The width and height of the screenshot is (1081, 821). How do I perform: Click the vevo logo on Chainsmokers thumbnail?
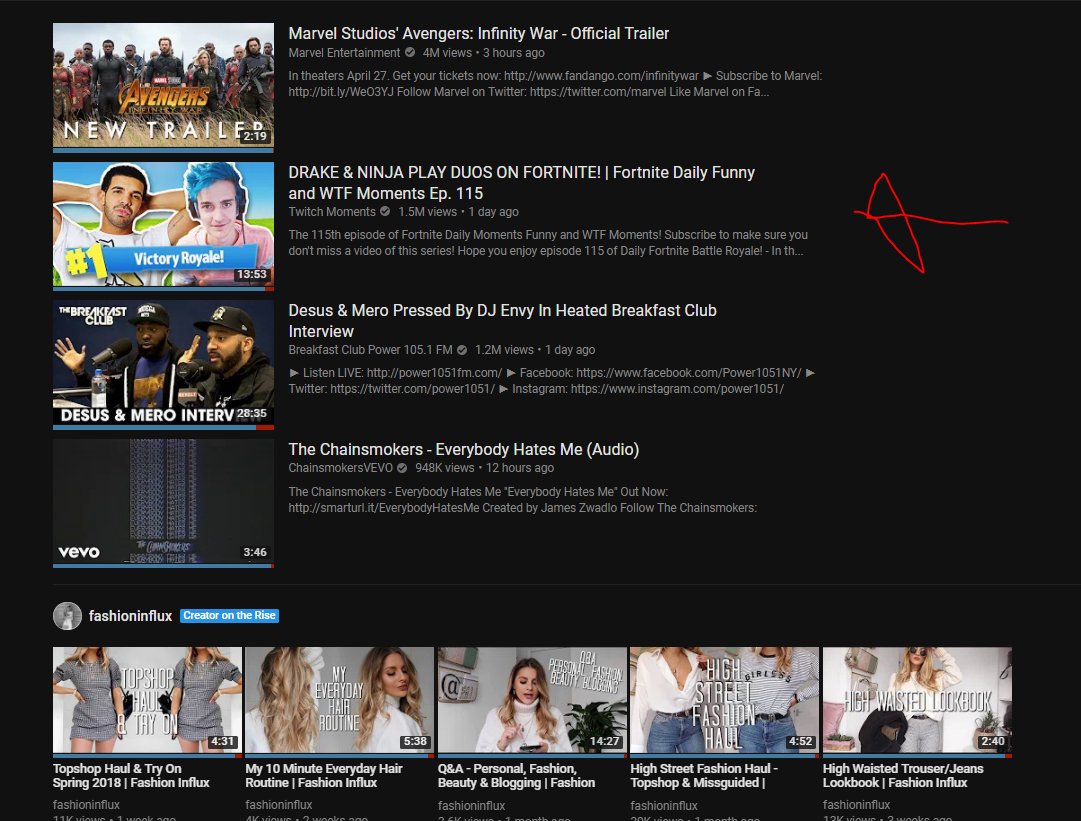[x=79, y=552]
